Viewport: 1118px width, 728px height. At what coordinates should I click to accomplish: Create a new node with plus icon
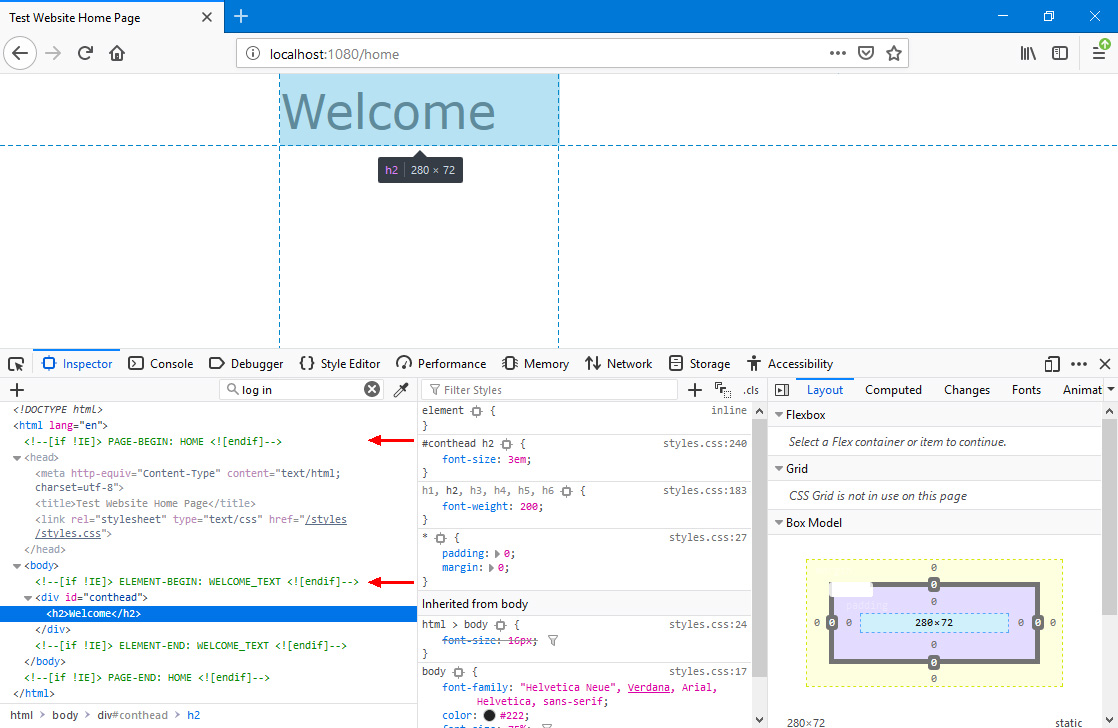click(x=17, y=390)
